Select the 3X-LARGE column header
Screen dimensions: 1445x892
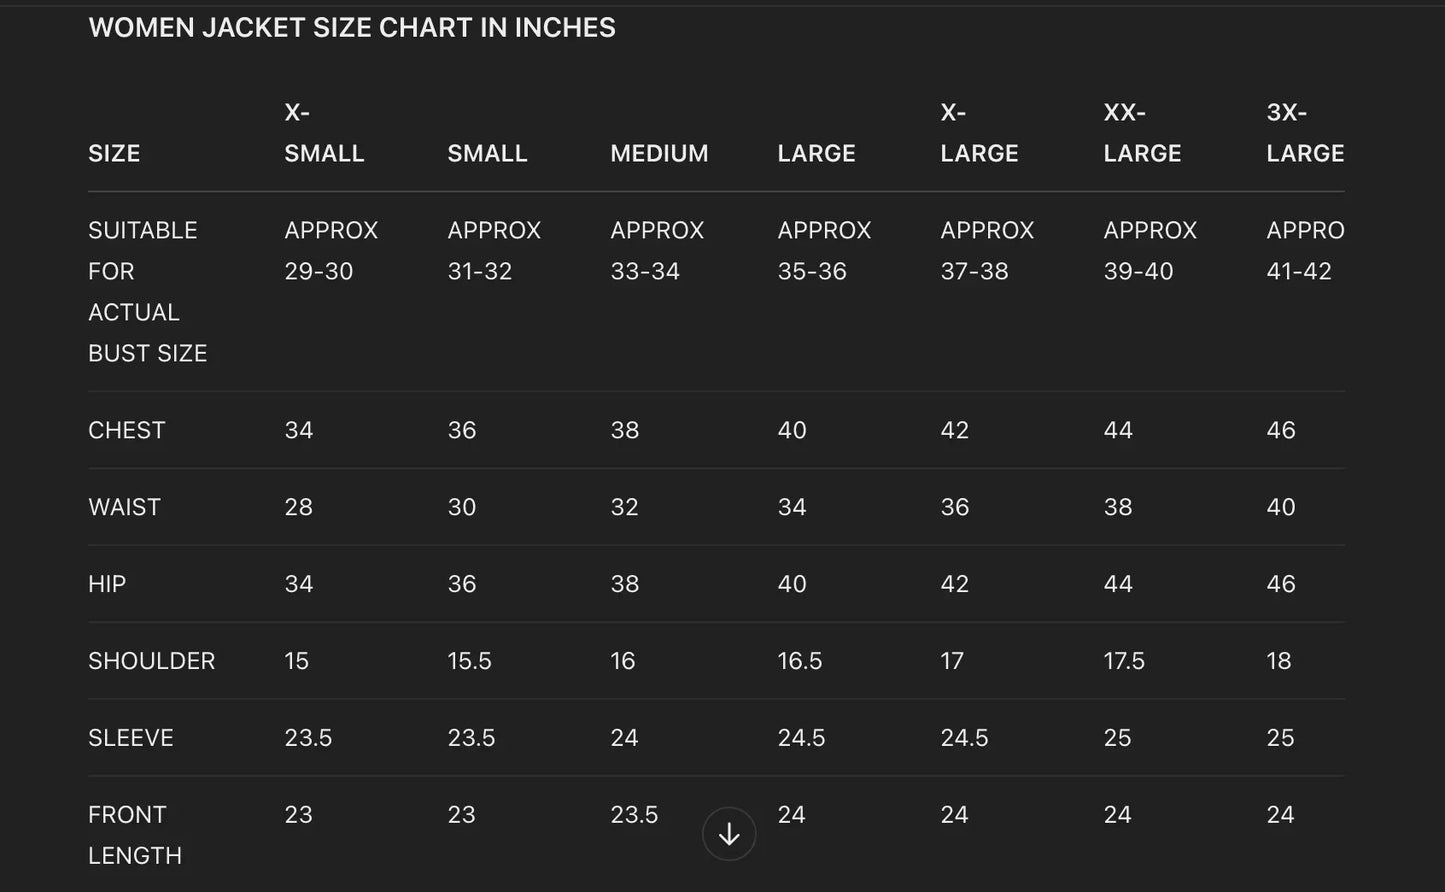click(x=1305, y=133)
